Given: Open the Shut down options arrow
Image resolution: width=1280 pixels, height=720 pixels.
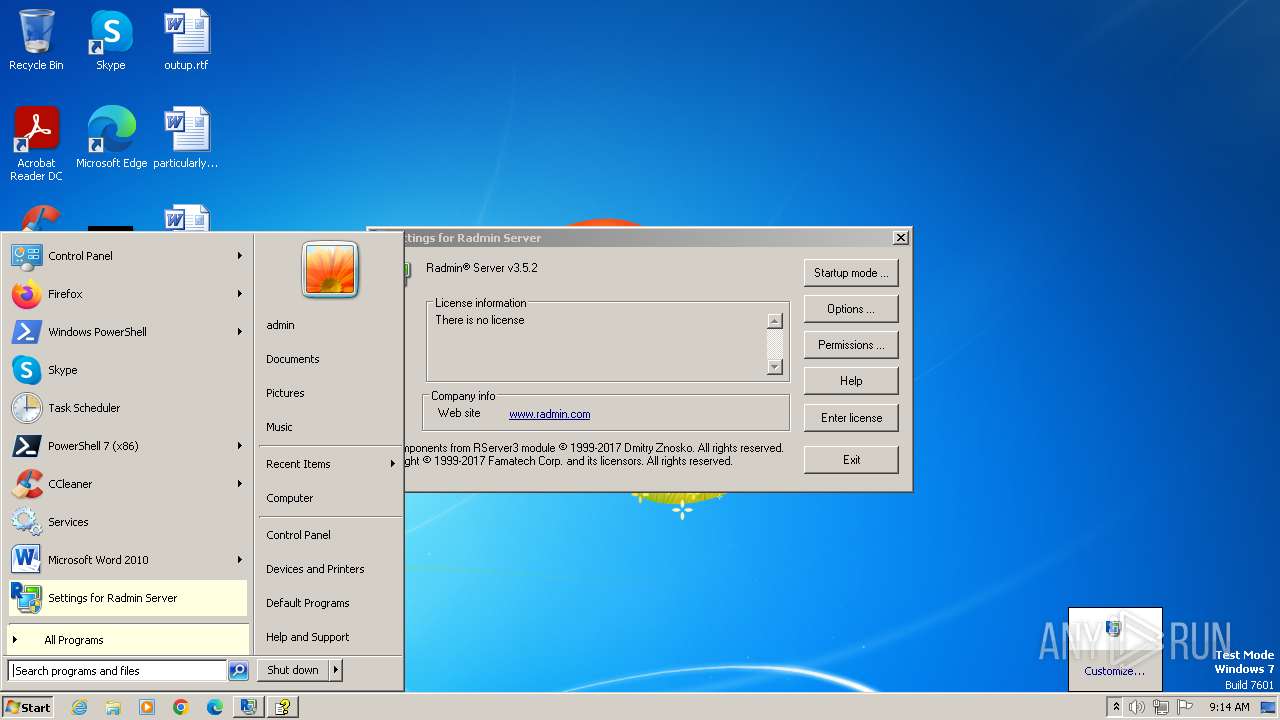Looking at the screenshot, I should point(336,670).
